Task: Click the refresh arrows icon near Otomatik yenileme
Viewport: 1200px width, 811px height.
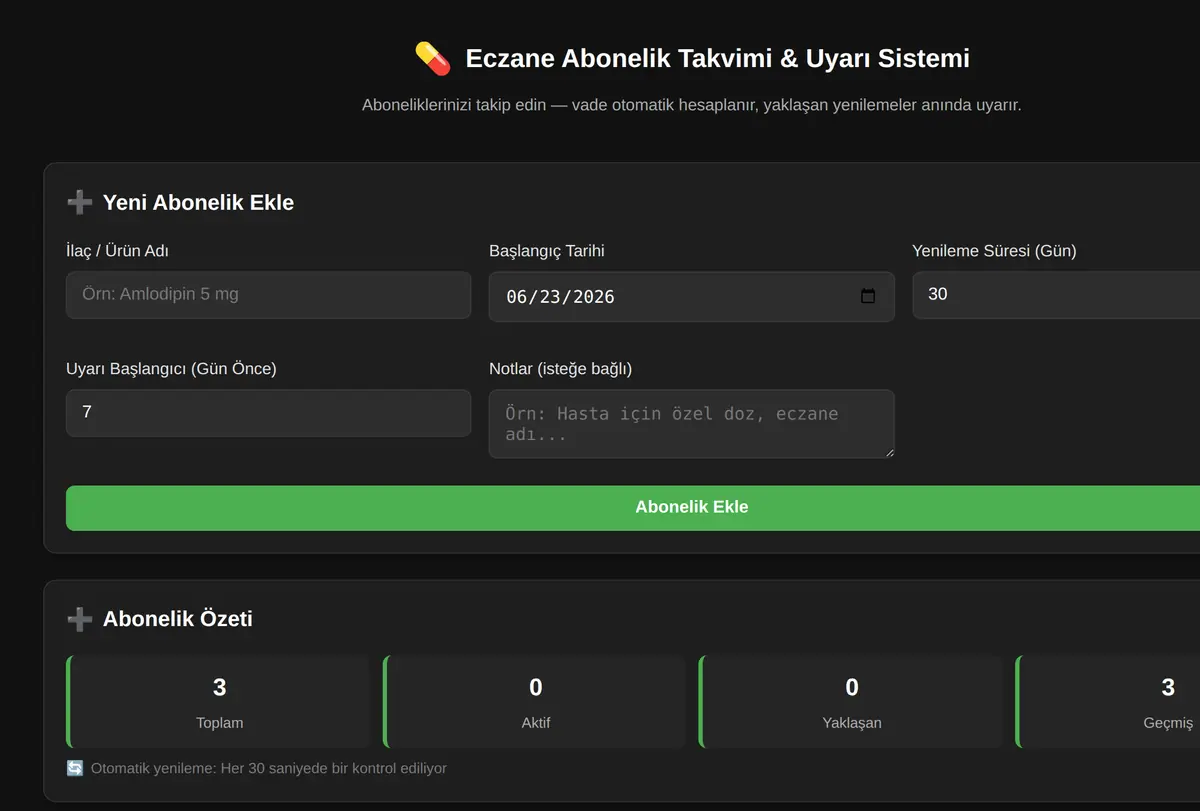Action: click(75, 768)
